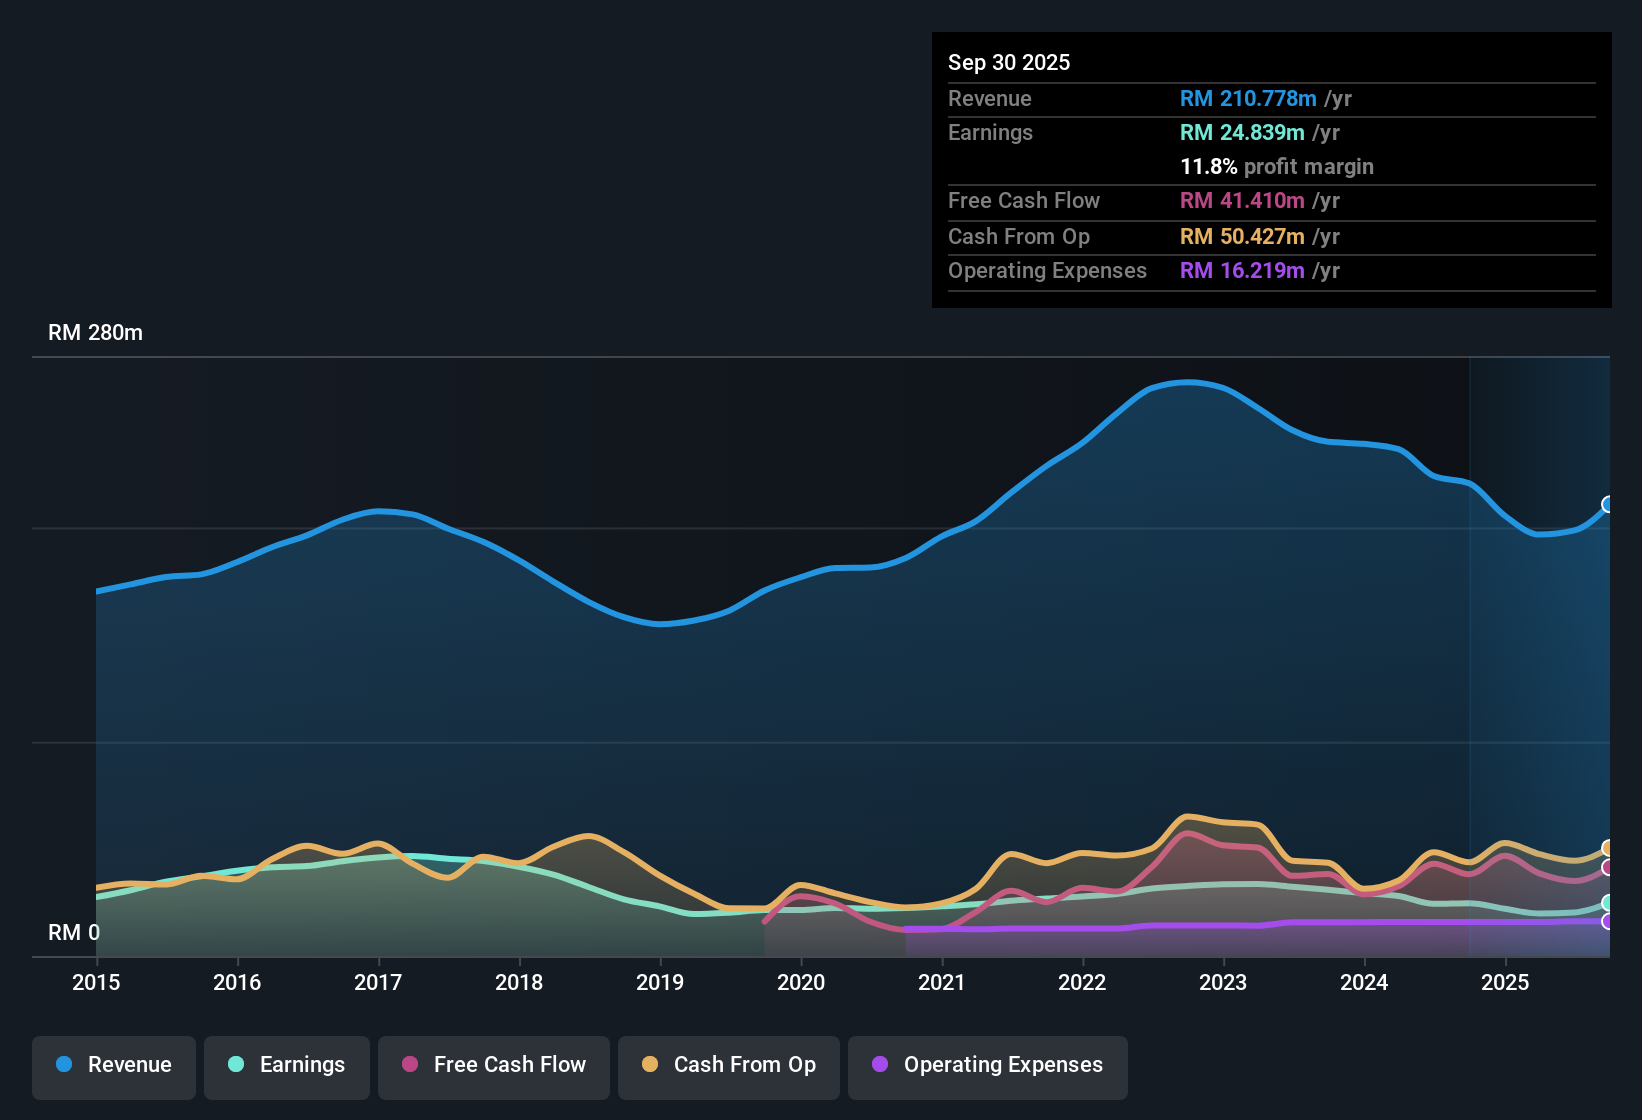Image resolution: width=1642 pixels, height=1120 pixels.
Task: Click the purple Operating Expenses legend dot
Action: tap(880, 1065)
